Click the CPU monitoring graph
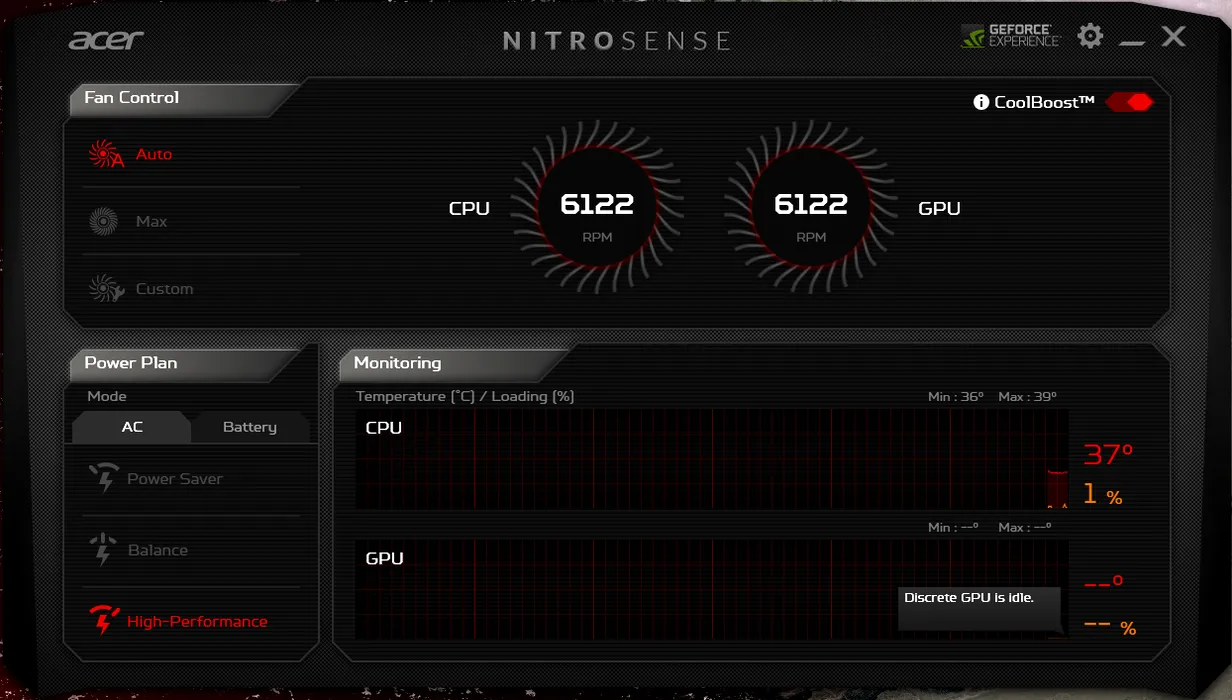The height and width of the screenshot is (700, 1232). (712, 458)
